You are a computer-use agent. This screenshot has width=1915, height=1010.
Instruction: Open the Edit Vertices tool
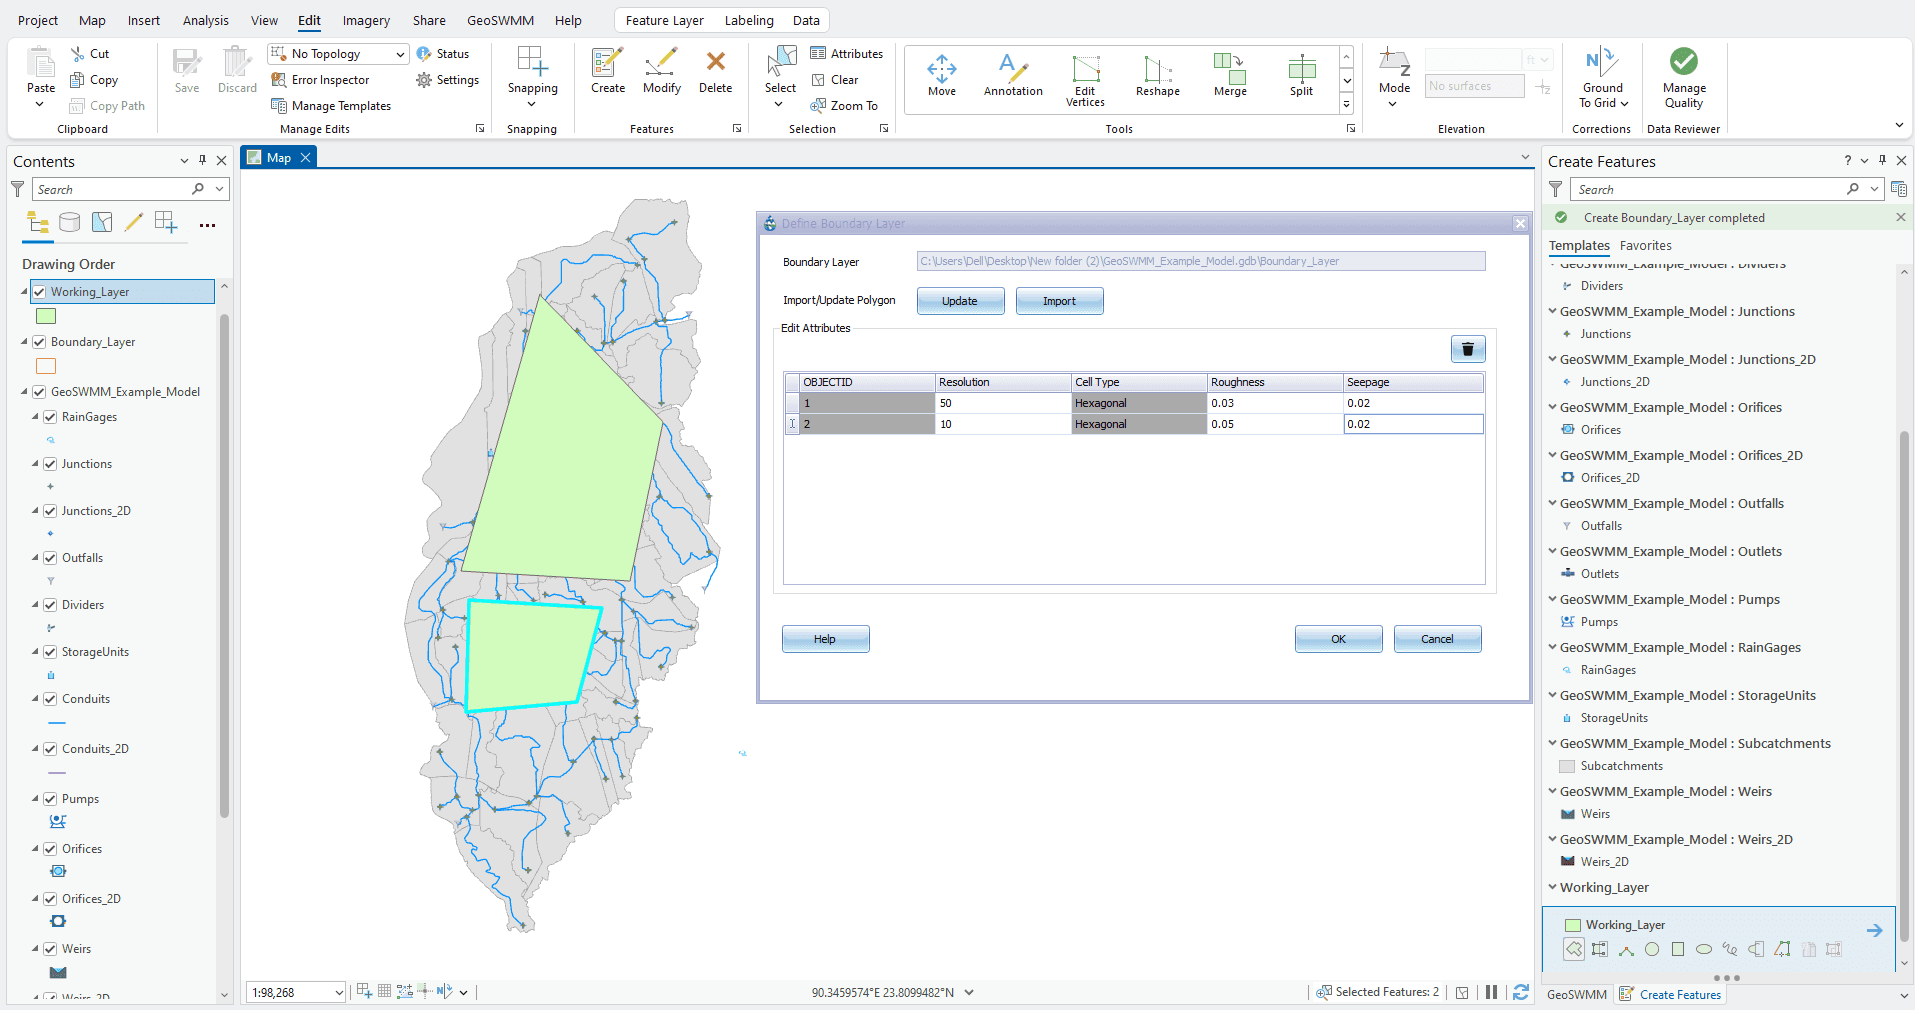coord(1084,78)
